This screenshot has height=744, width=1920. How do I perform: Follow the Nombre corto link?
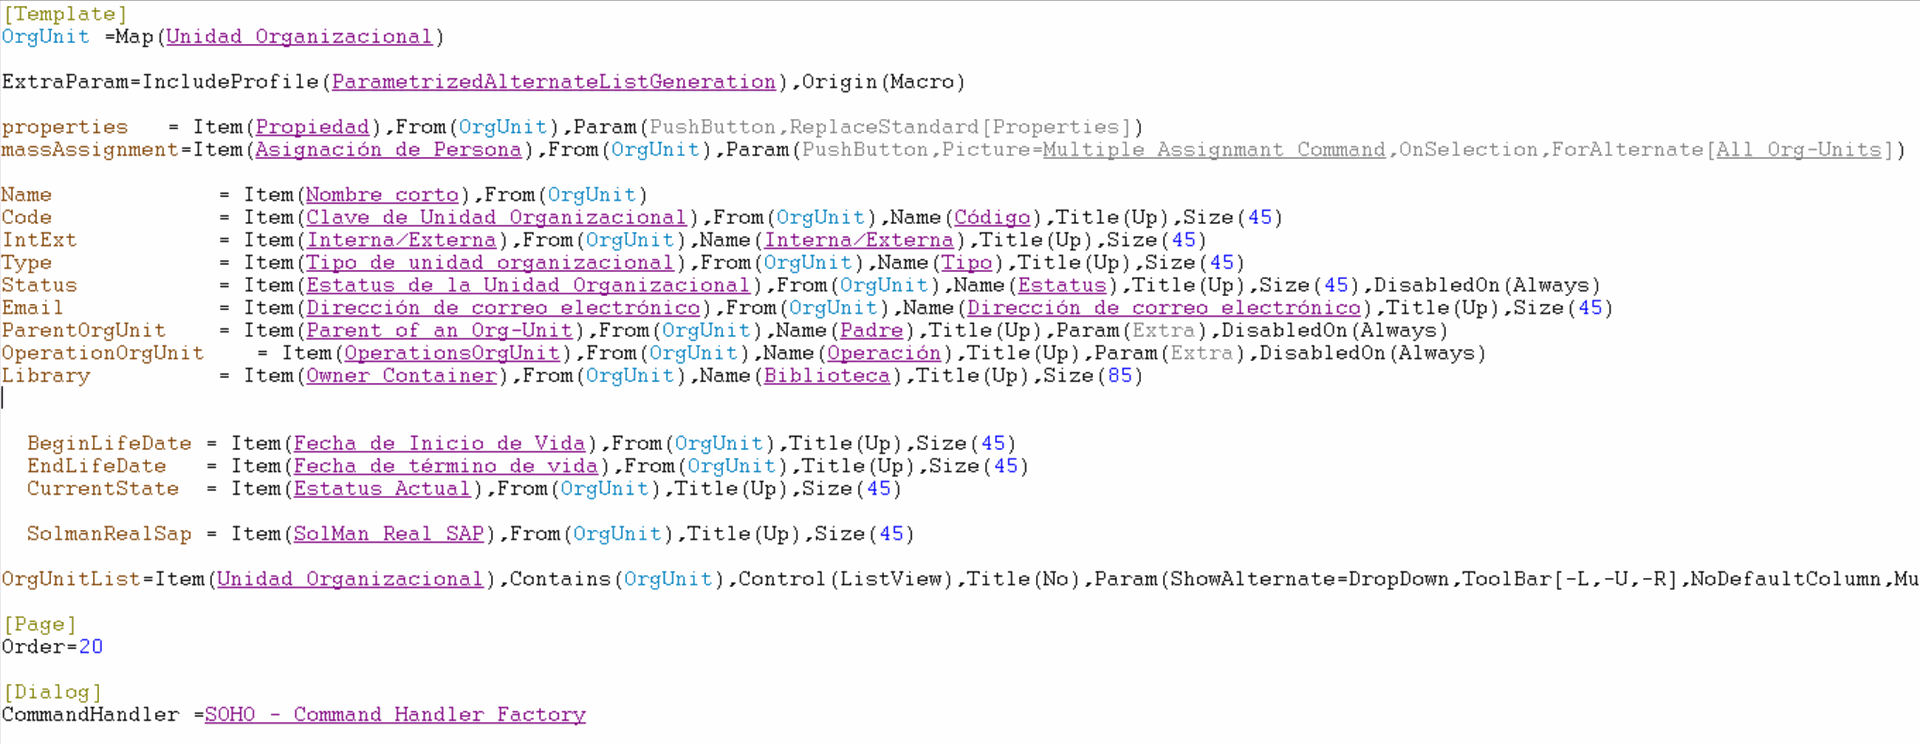(382, 195)
